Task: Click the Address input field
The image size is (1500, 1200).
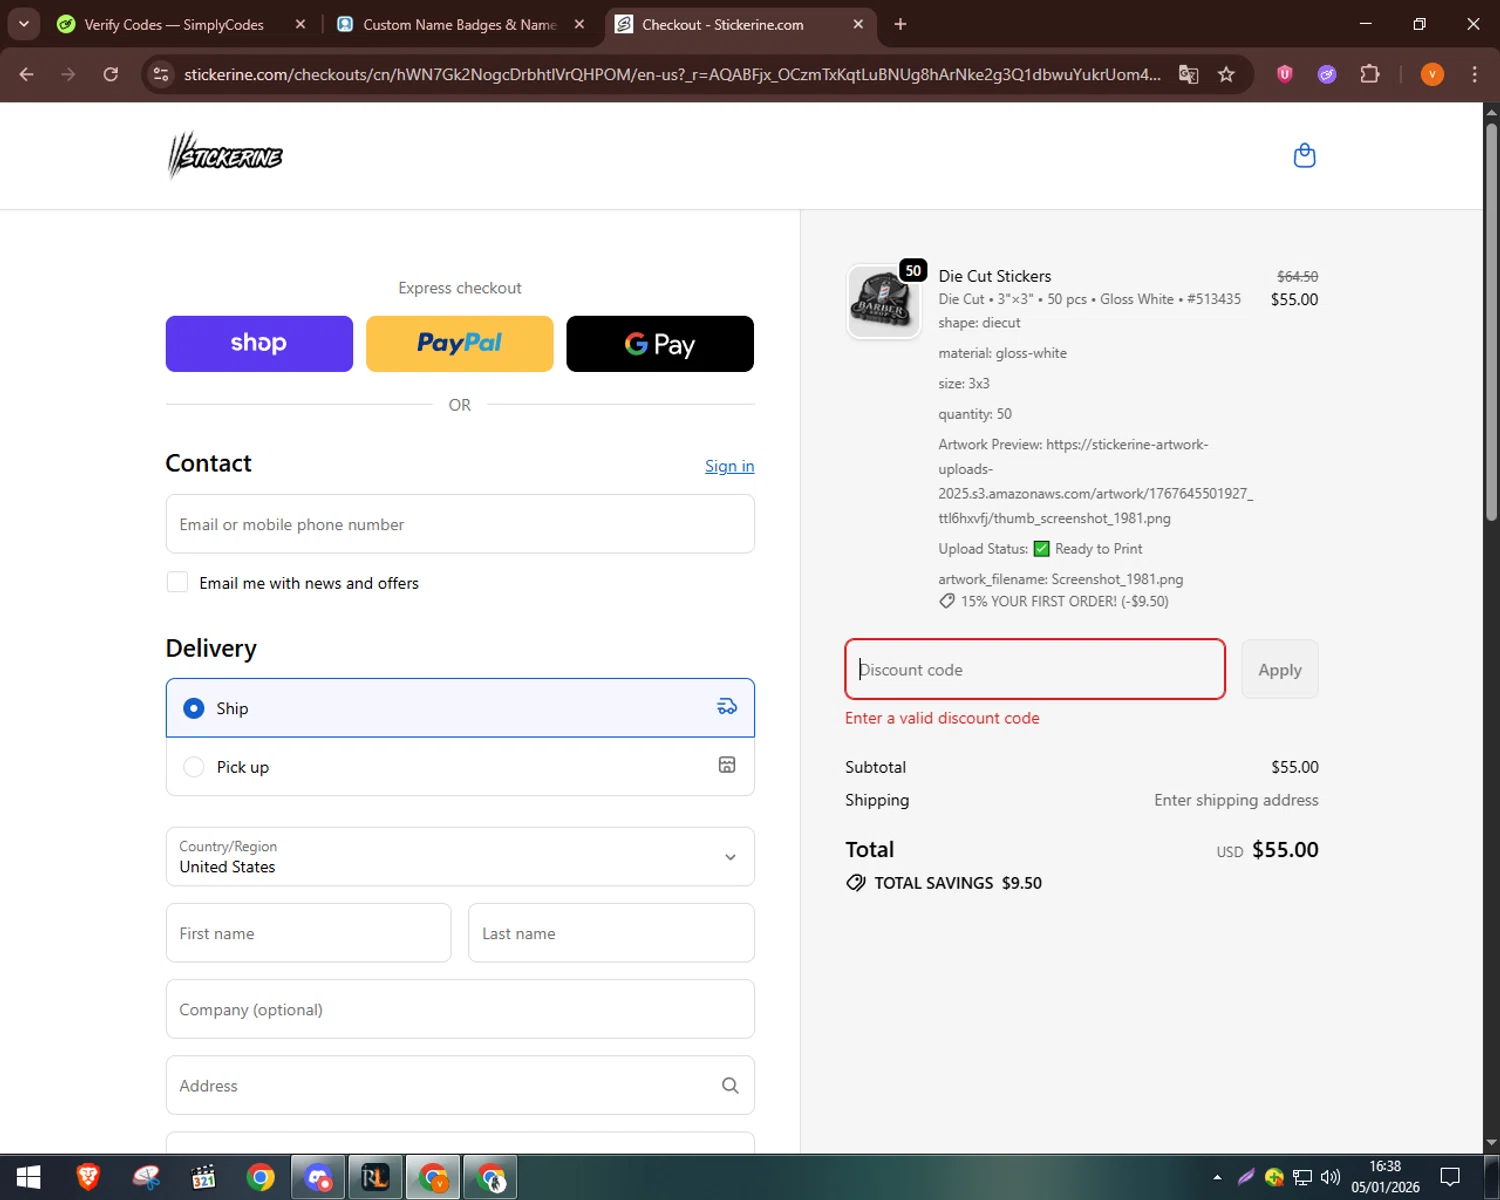Action: click(x=460, y=1085)
